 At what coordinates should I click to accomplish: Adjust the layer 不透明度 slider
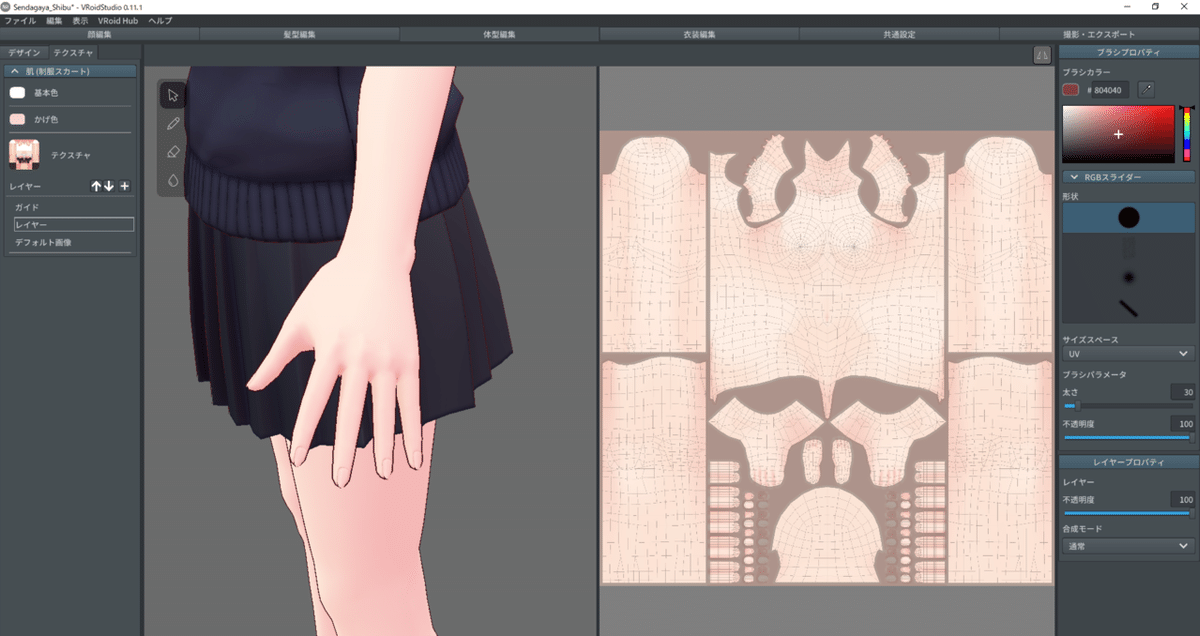1128,513
